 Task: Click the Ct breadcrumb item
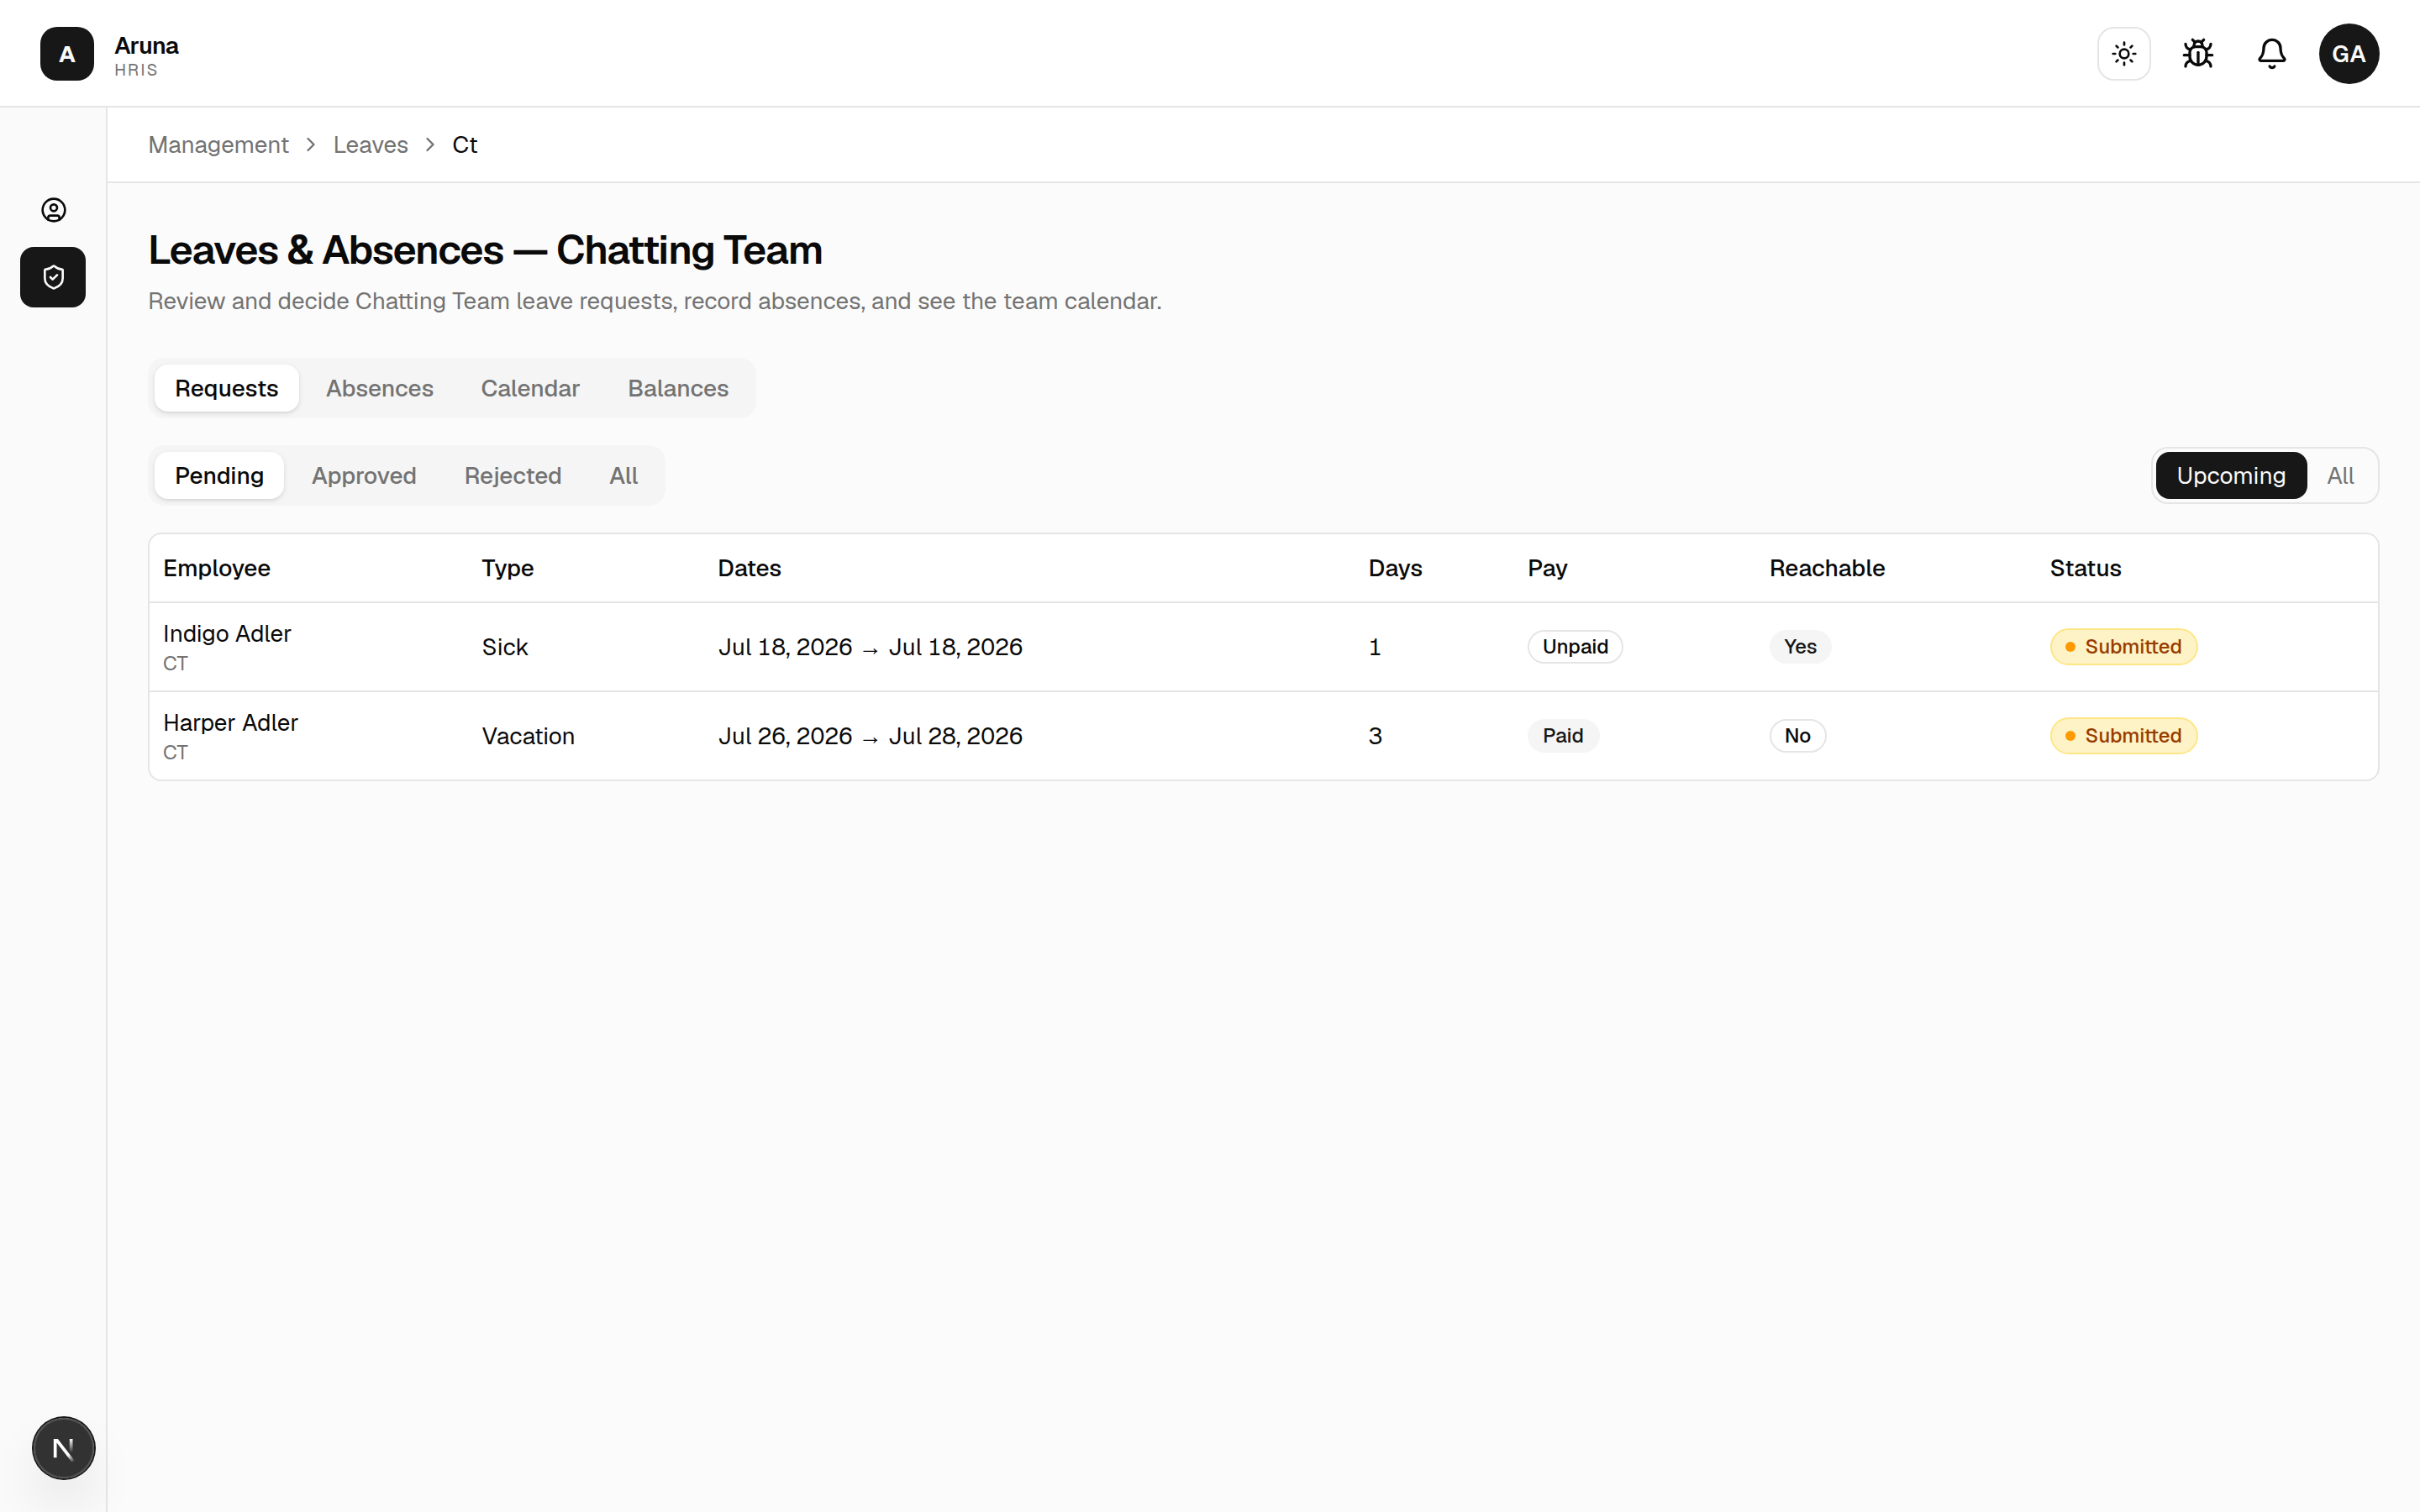pos(465,145)
